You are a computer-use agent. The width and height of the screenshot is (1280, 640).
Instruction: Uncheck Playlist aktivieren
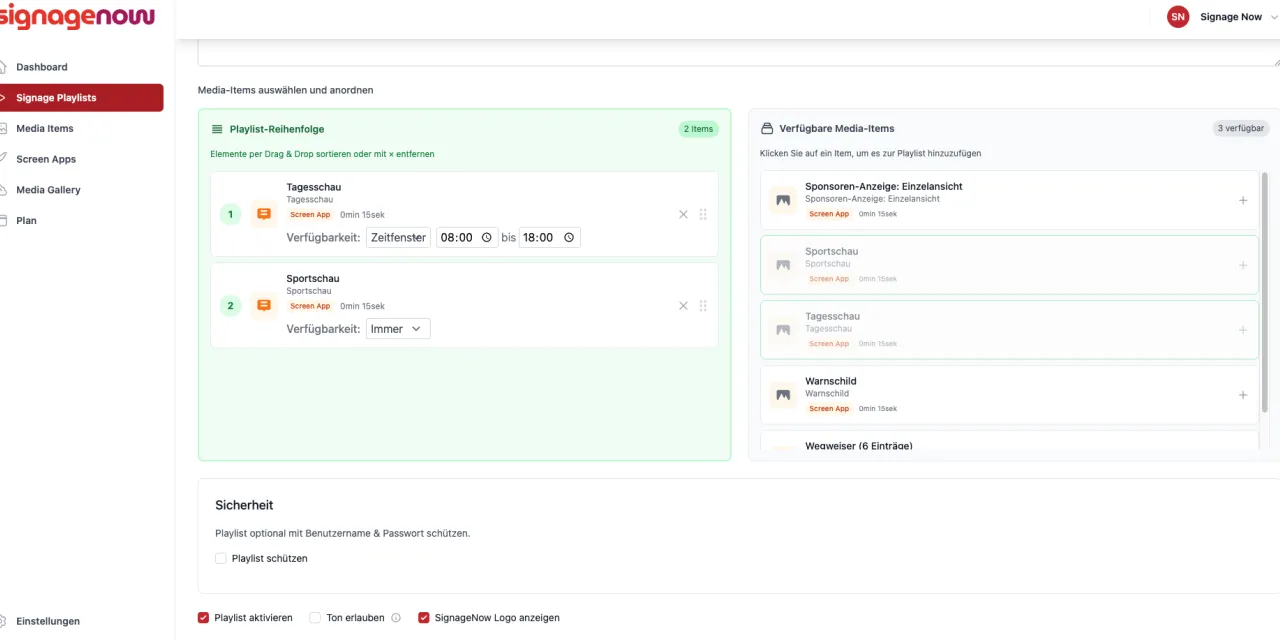click(204, 618)
